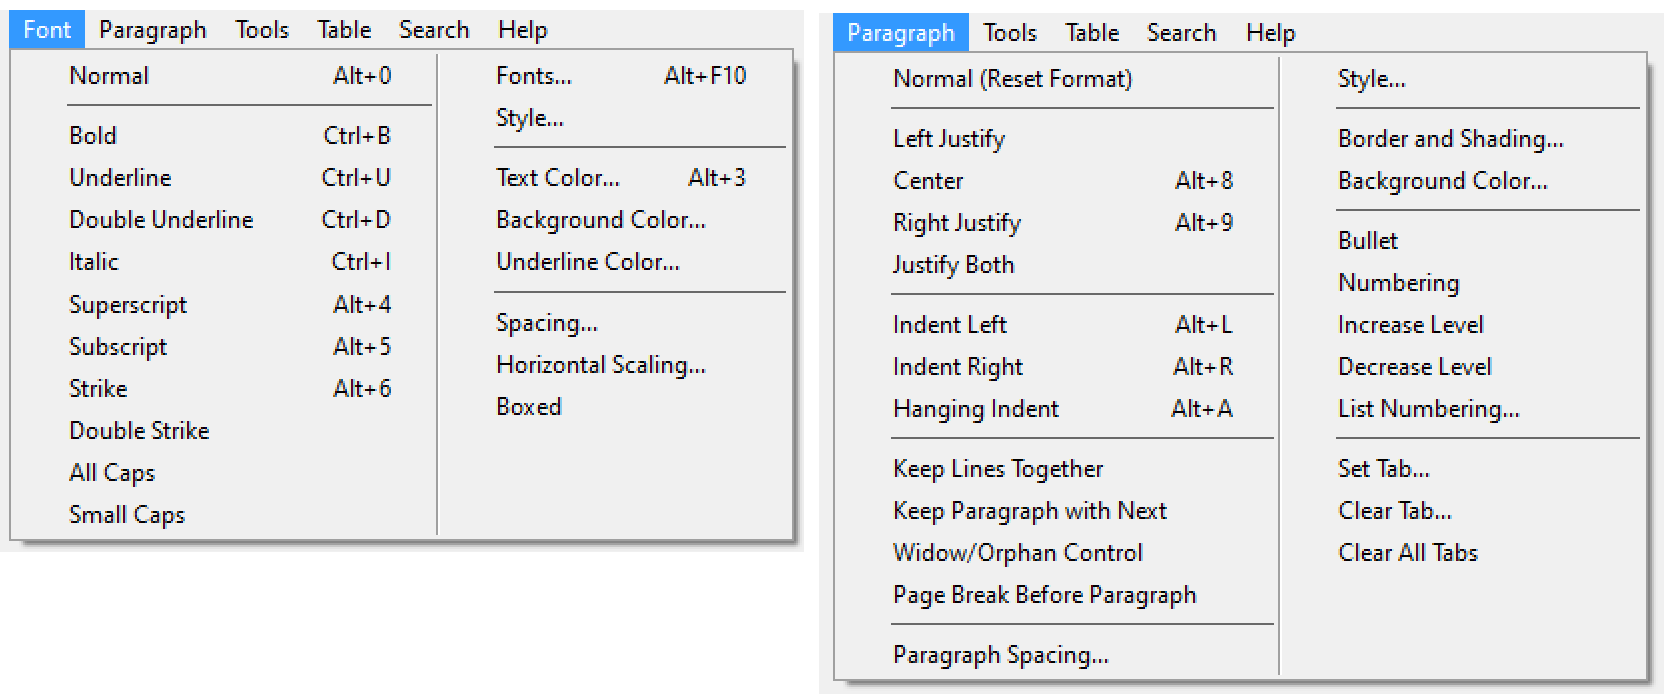Open the Text Color... picker entry
1664x694 pixels.
point(558,178)
